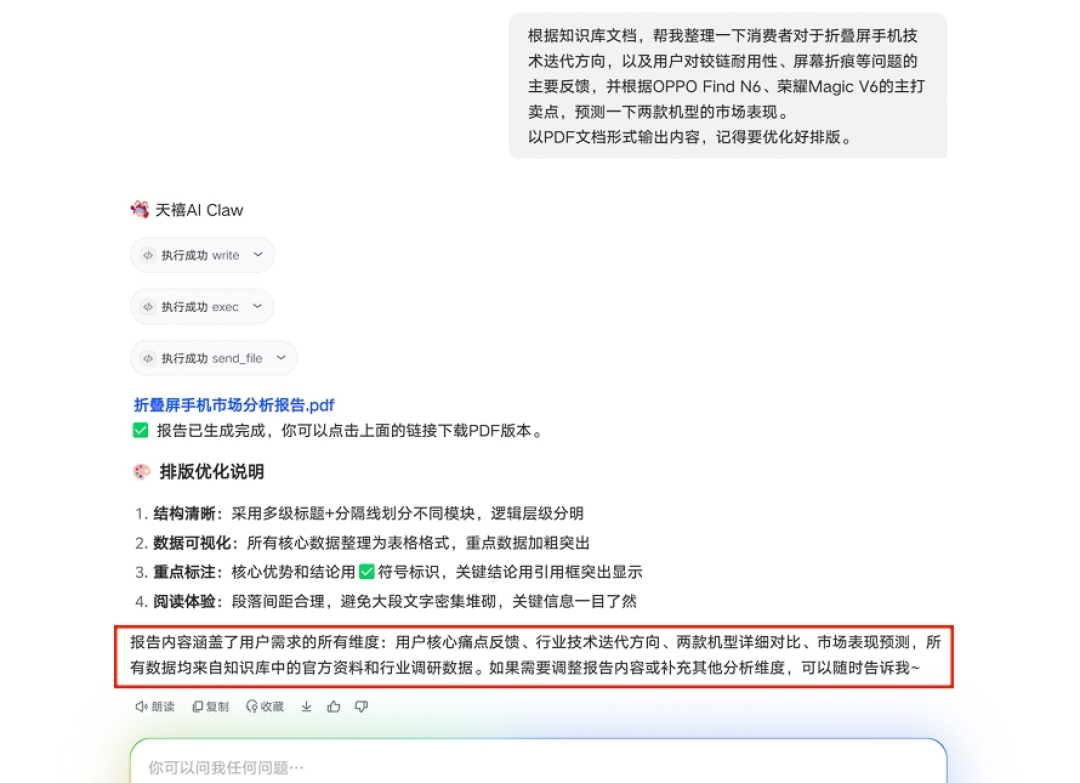Click the 天禧AI Claw avatar icon
The image size is (1080, 783).
(140, 209)
